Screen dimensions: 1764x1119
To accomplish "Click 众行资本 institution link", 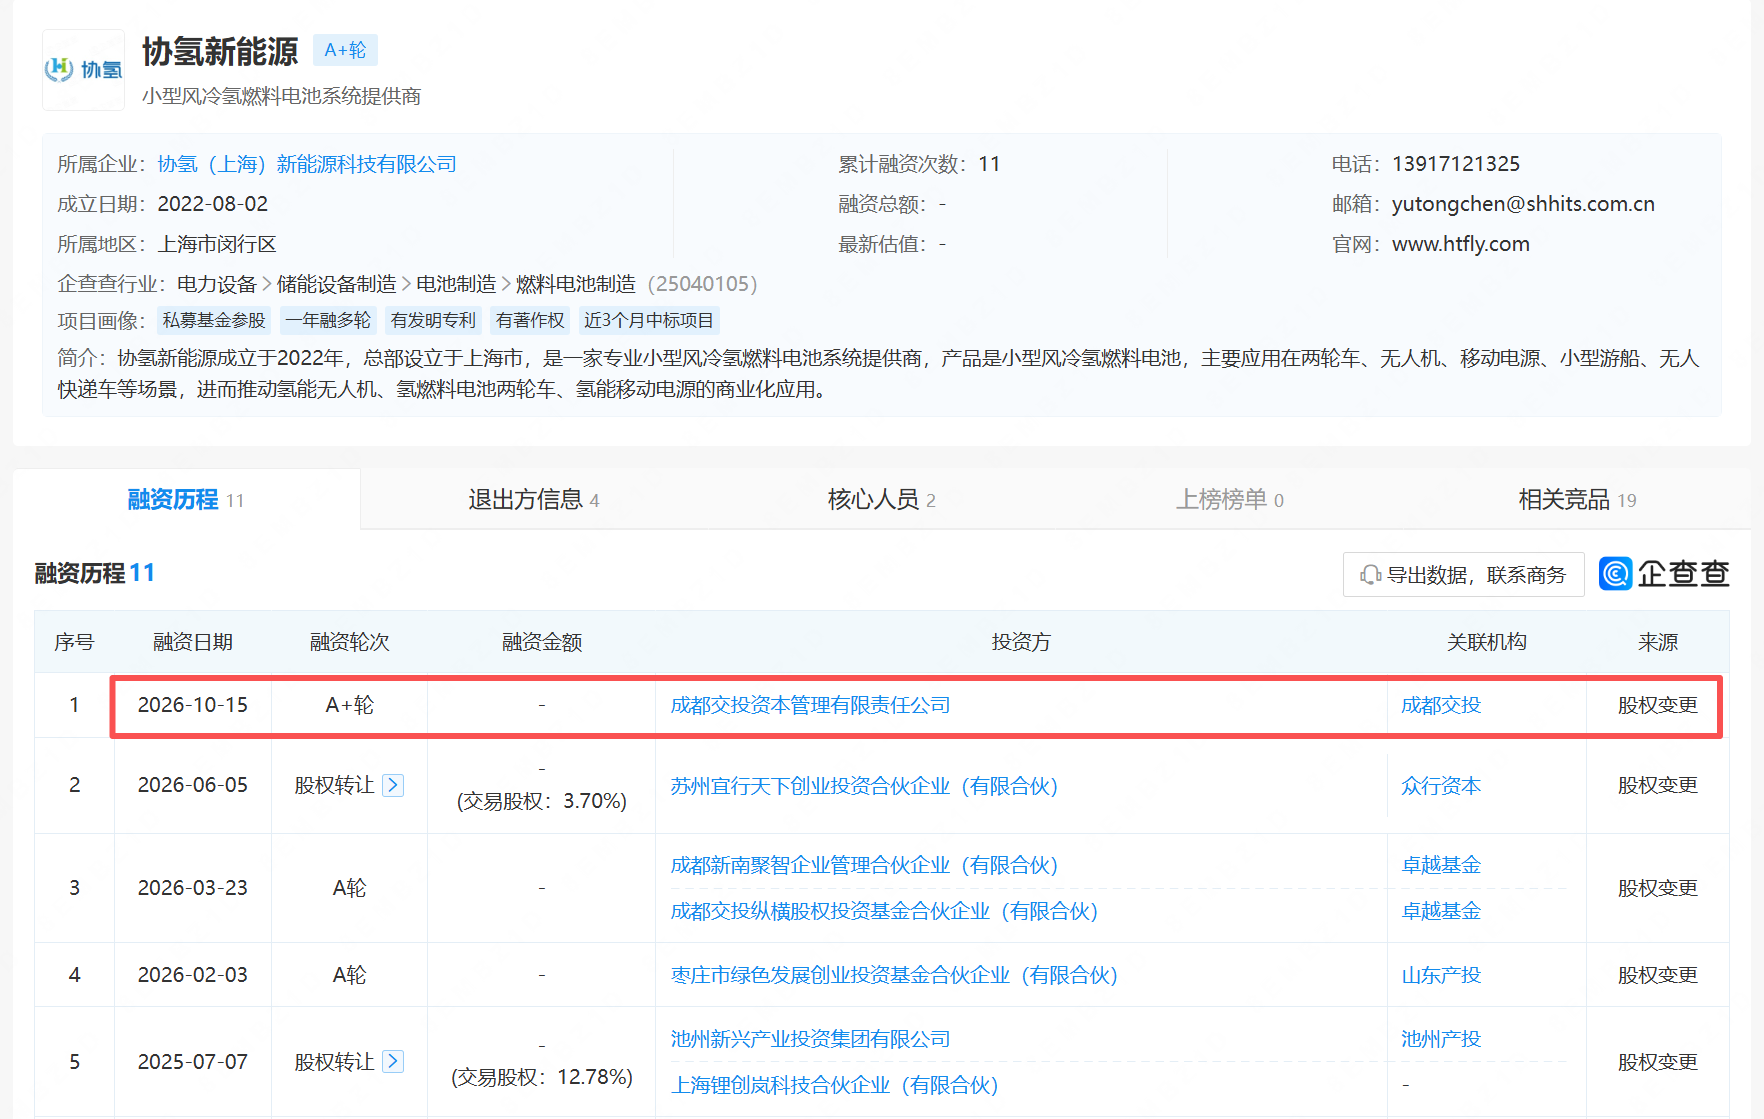I will 1441,786.
